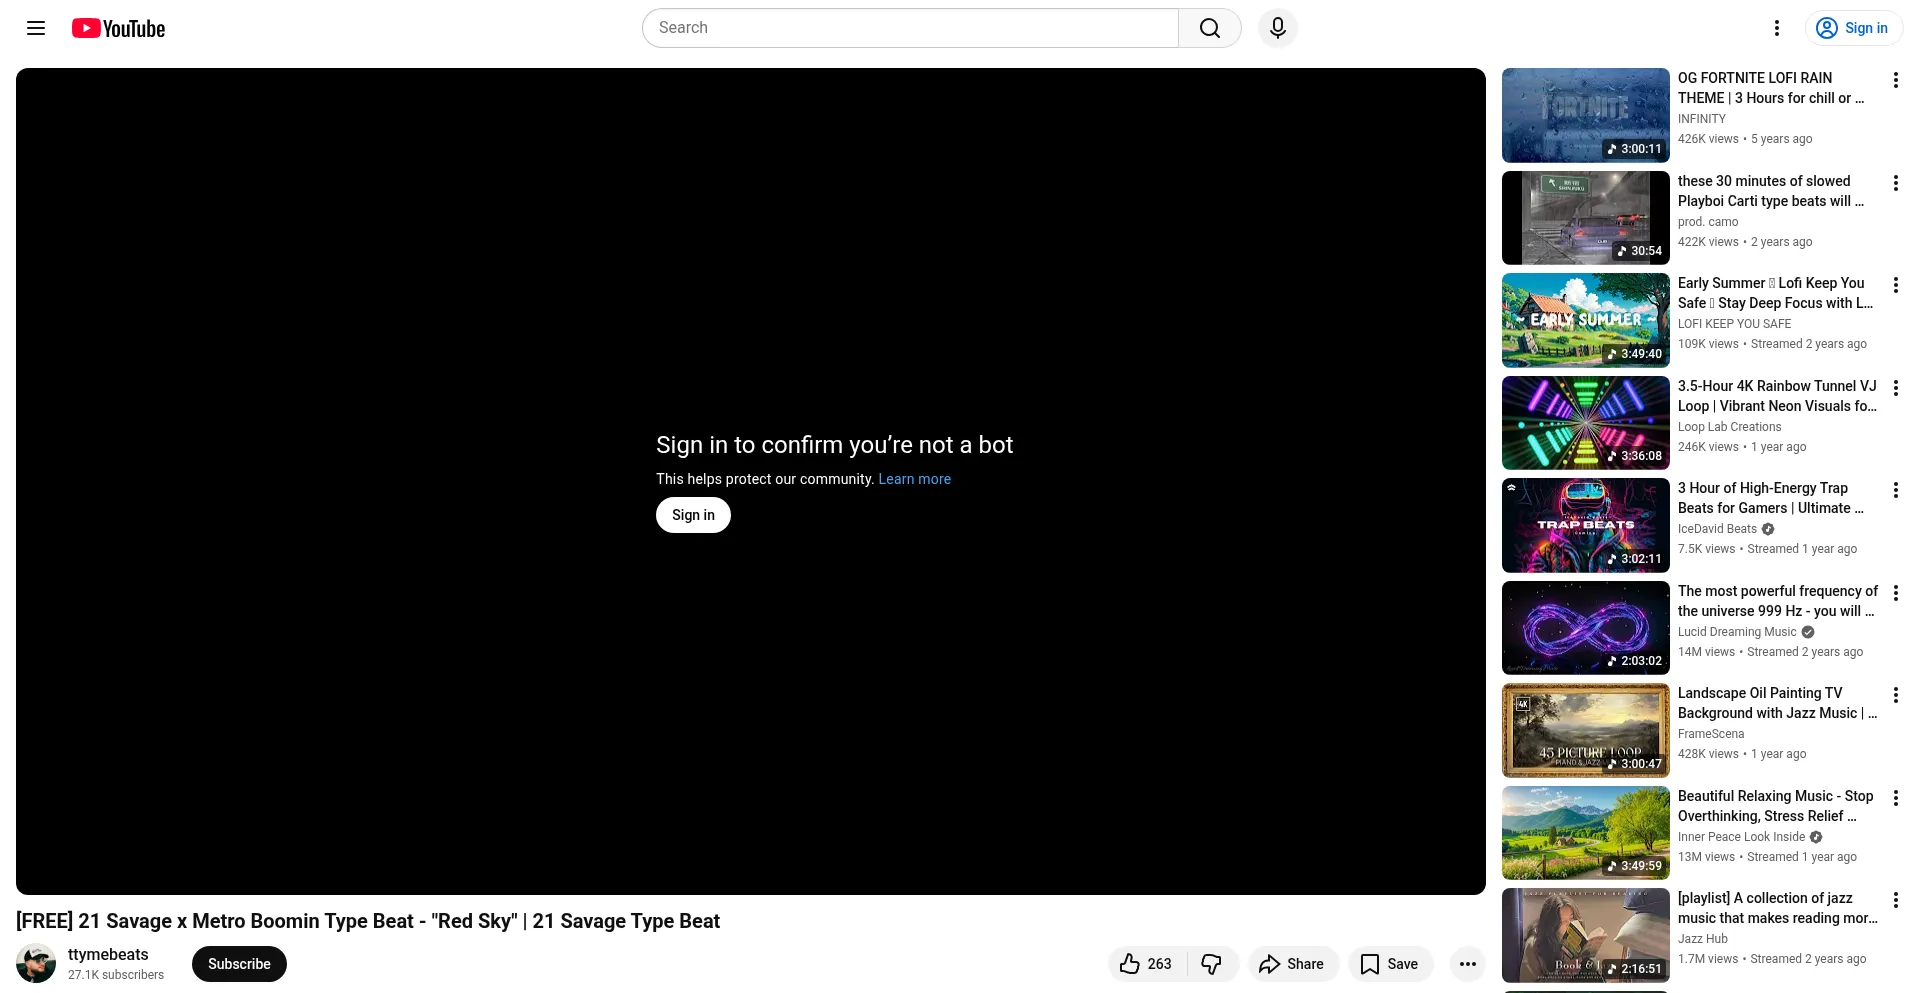Like the video with thumbs-up icon
Screen dimensions: 1920x993
[x=1147, y=964]
